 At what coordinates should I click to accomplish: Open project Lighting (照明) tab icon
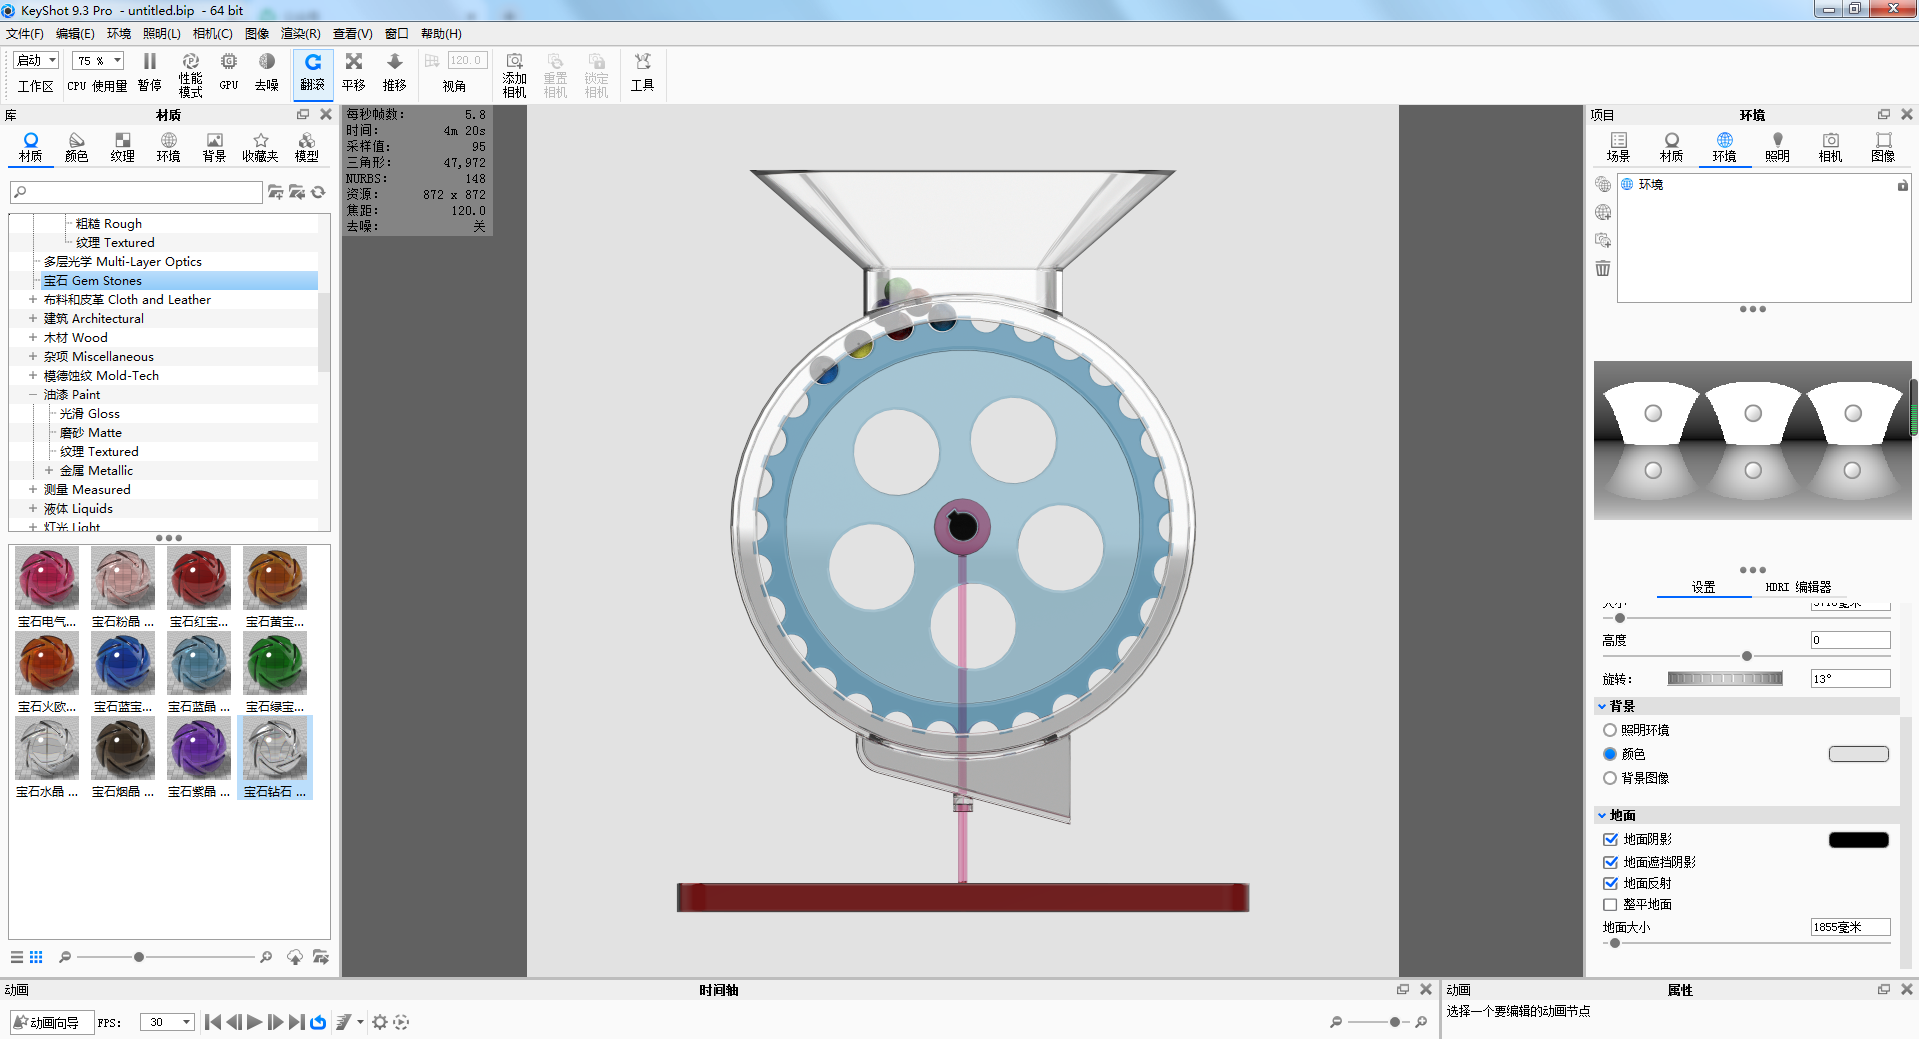click(1777, 147)
